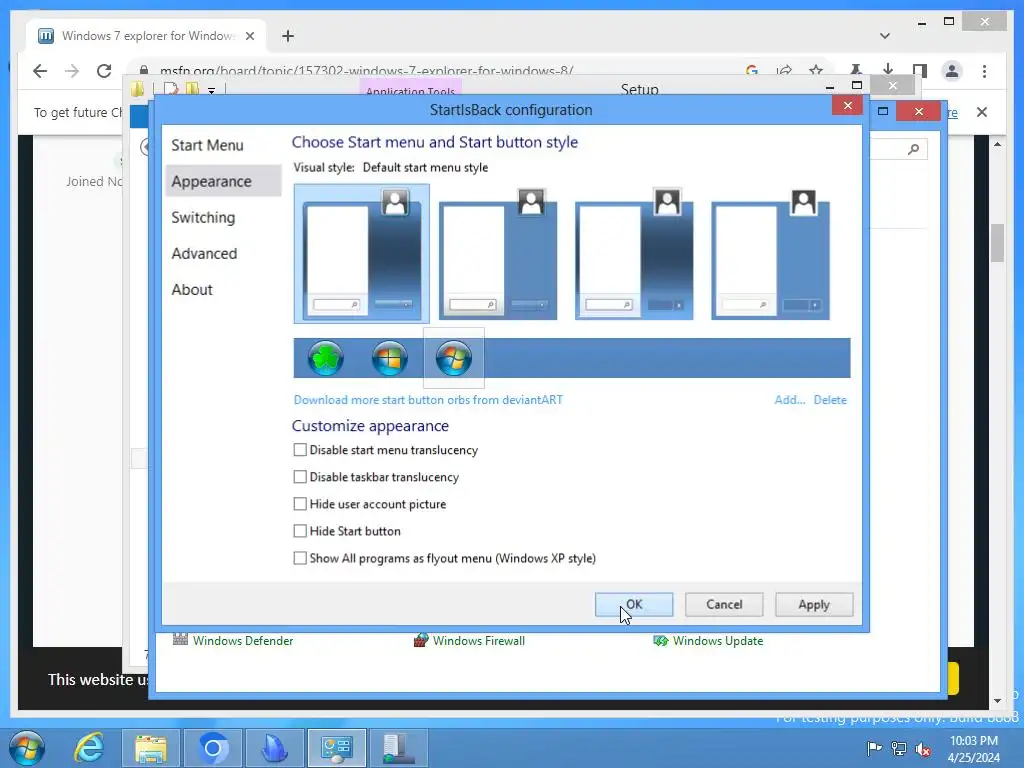1024x768 pixels.
Task: Open Chrome tab search chevron
Action: pyautogui.click(x=885, y=36)
